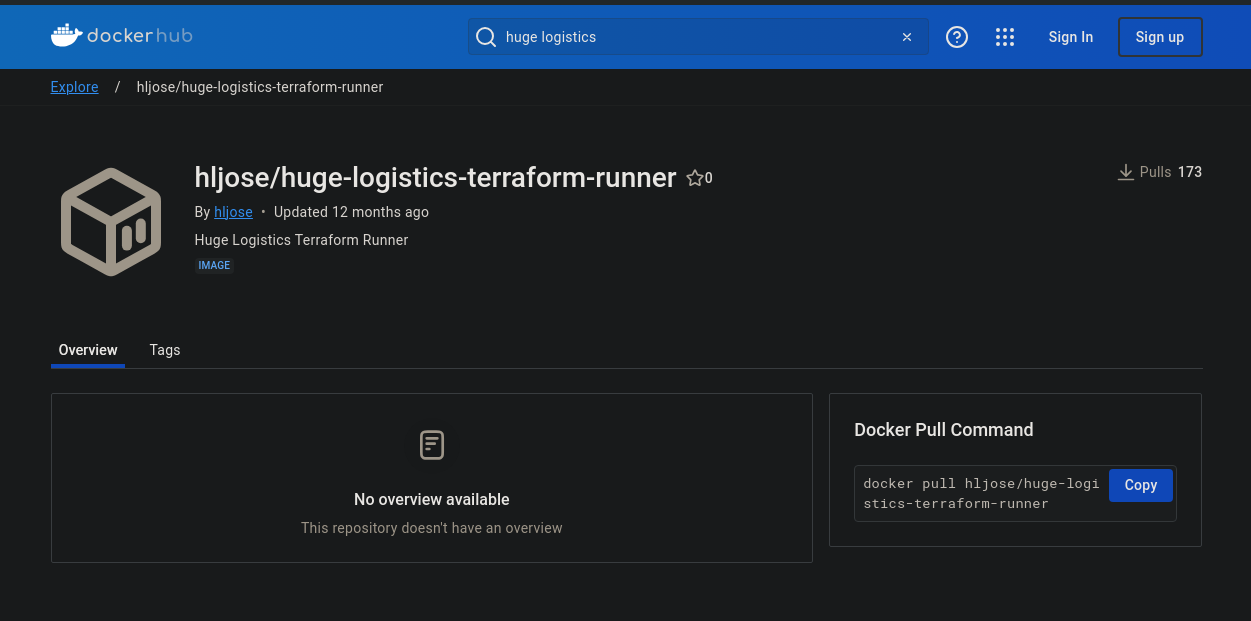
Task: Click the no-overview document icon
Action: 432,445
